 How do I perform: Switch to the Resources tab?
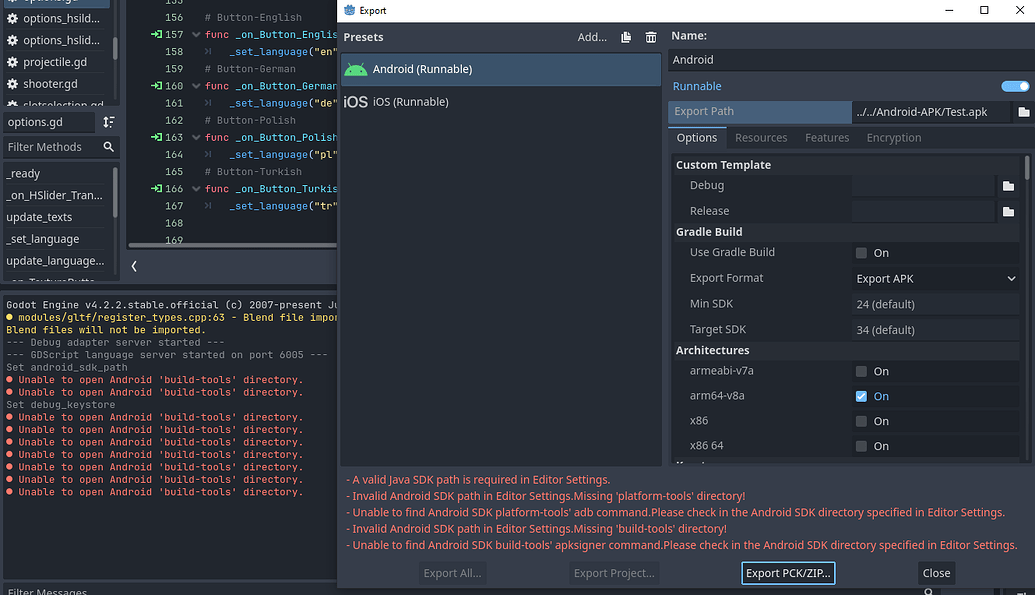point(761,138)
